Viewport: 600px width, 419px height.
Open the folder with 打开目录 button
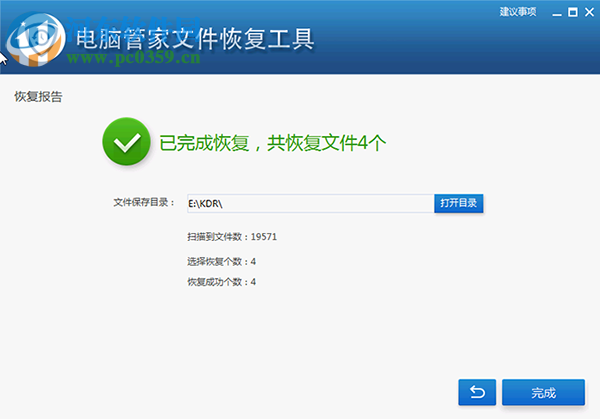tap(458, 203)
